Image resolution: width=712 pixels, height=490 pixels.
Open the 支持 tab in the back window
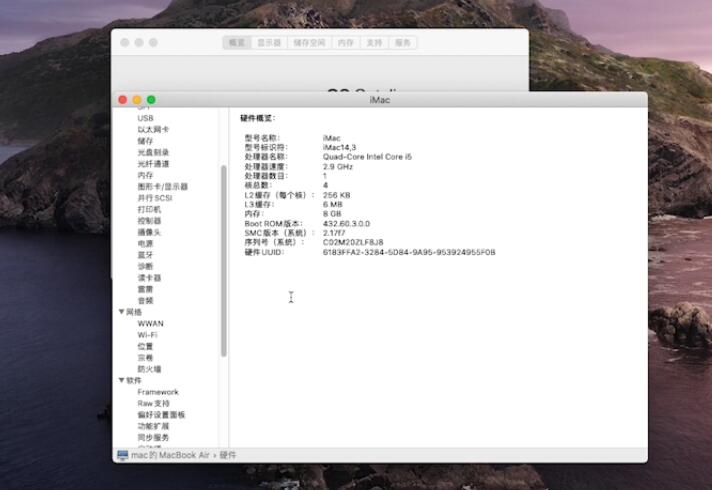click(374, 43)
